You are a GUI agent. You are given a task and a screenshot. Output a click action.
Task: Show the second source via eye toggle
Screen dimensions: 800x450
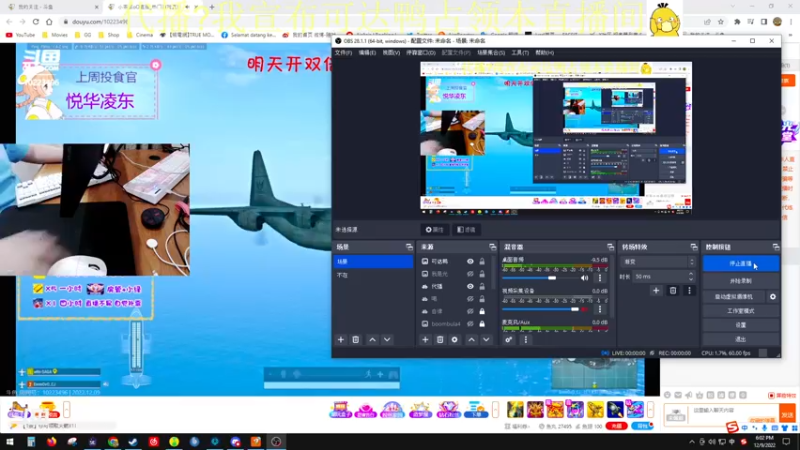pyautogui.click(x=470, y=274)
